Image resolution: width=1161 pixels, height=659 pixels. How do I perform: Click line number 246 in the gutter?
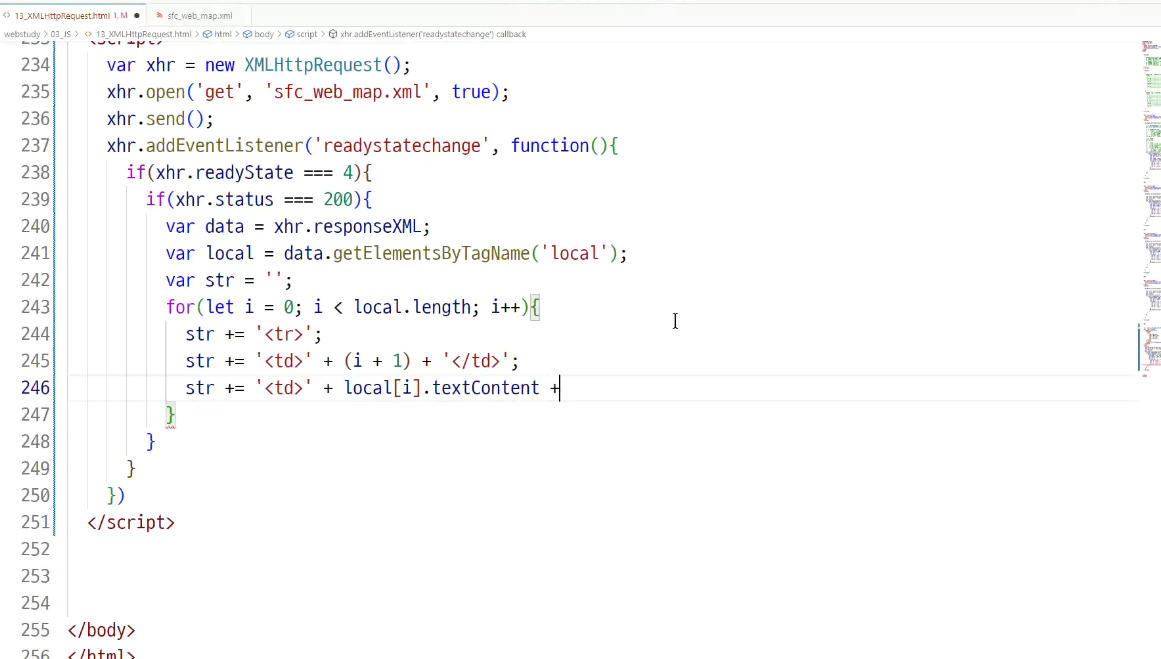click(36, 388)
